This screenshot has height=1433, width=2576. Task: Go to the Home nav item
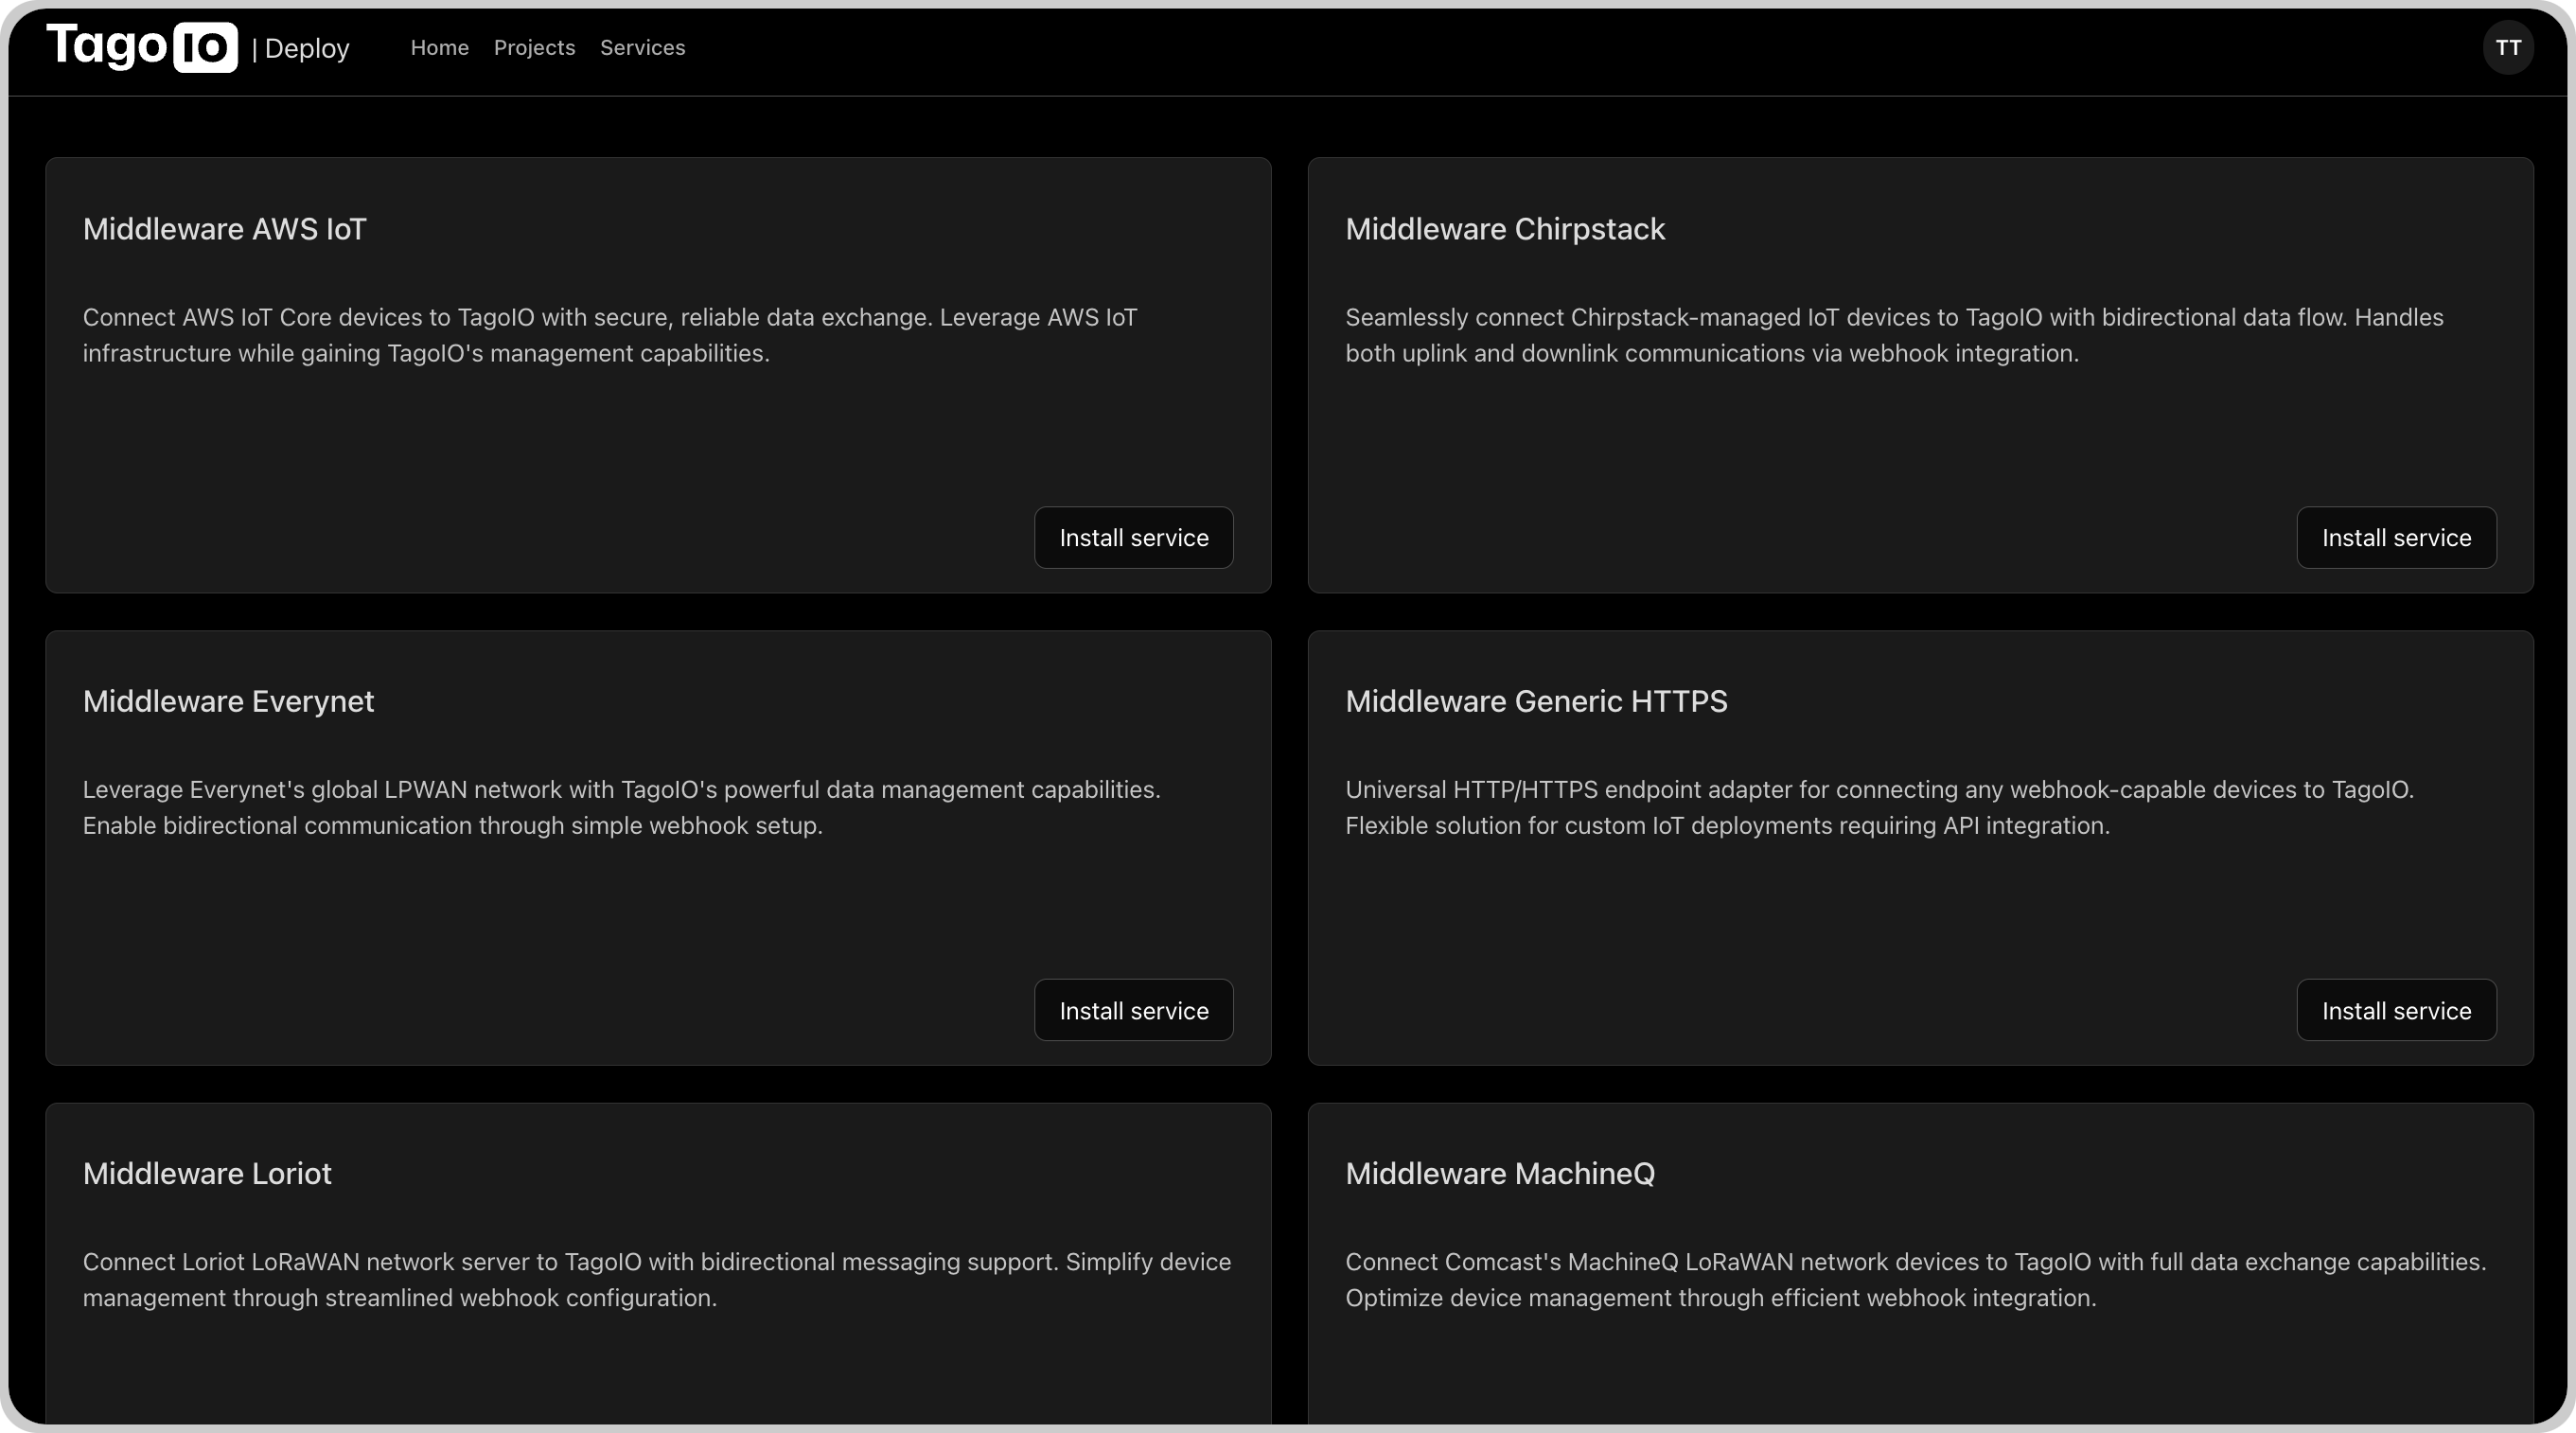coord(439,47)
